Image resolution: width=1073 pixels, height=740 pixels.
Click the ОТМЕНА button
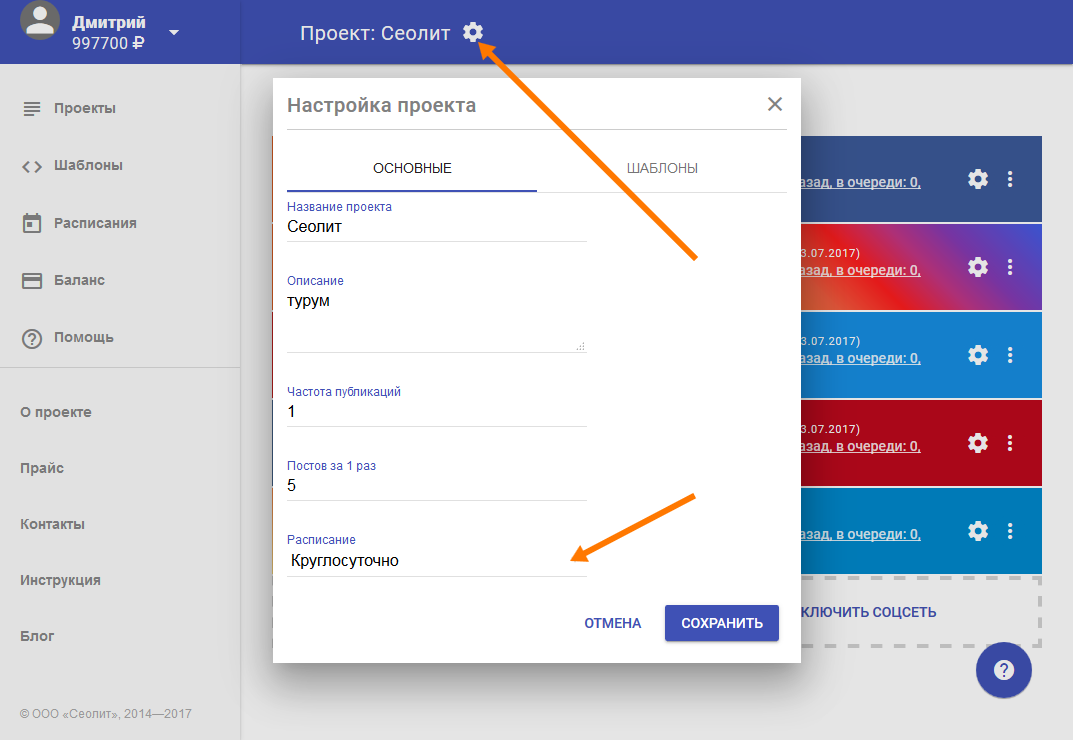click(612, 623)
